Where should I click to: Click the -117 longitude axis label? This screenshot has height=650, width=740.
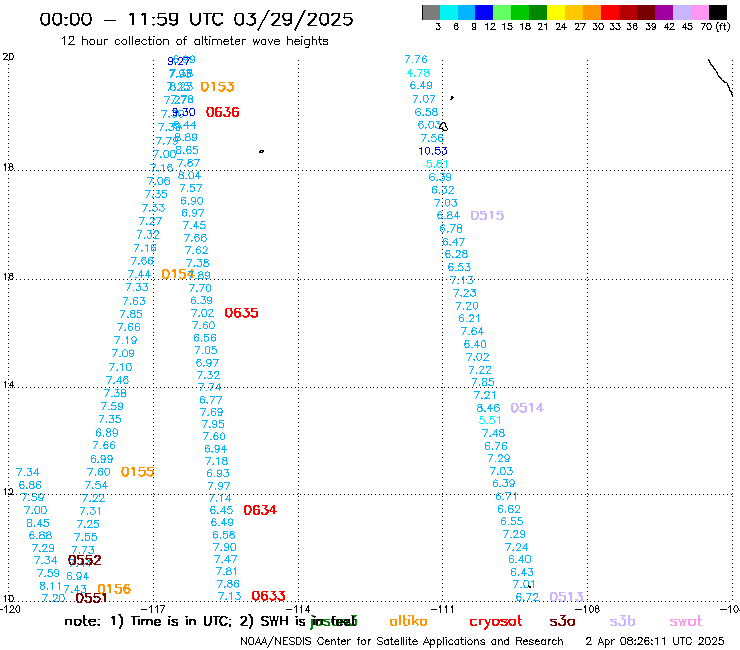153,609
